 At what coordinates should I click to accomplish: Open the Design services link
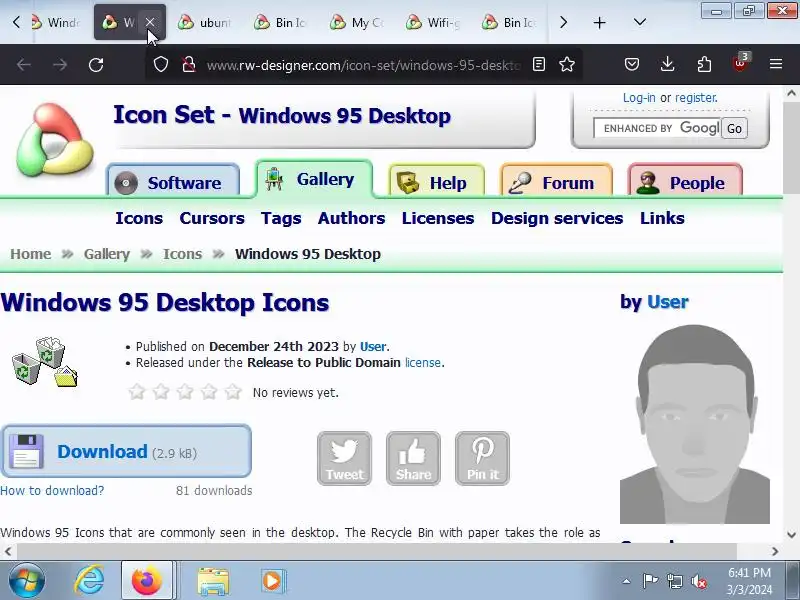[x=557, y=218]
